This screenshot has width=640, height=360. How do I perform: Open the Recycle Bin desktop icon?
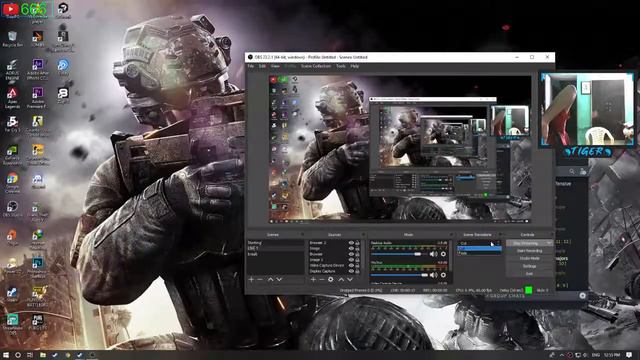(x=12, y=39)
